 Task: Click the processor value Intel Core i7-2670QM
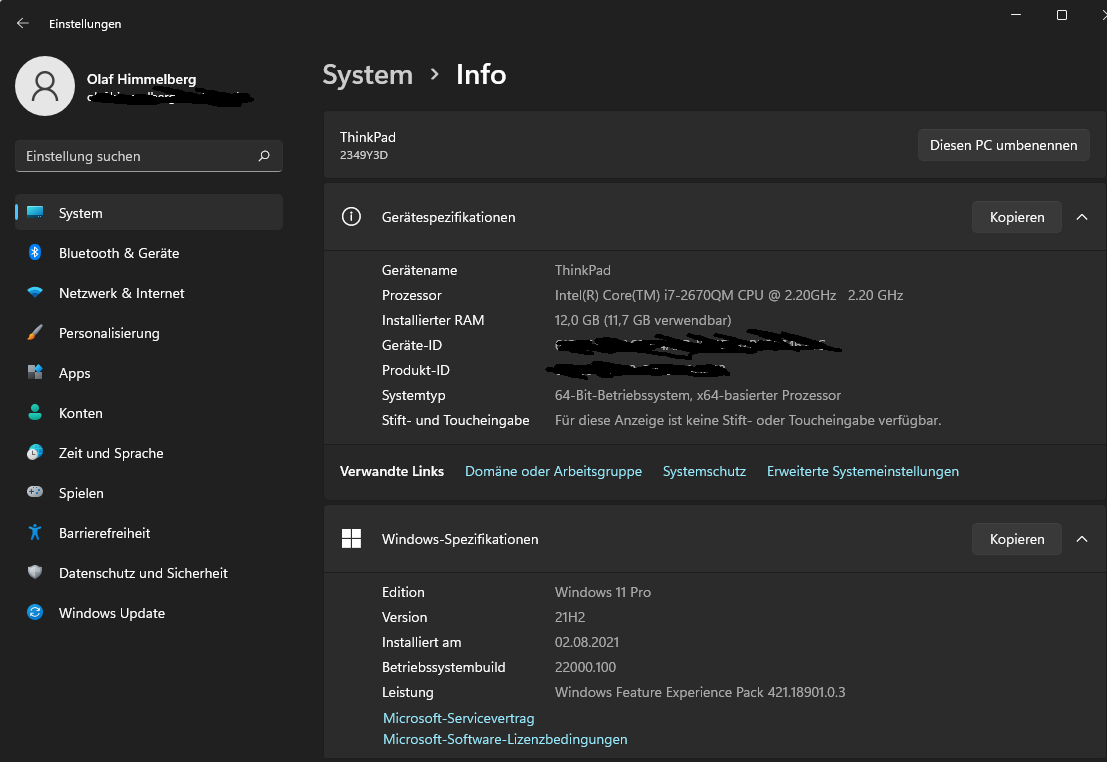click(x=729, y=295)
